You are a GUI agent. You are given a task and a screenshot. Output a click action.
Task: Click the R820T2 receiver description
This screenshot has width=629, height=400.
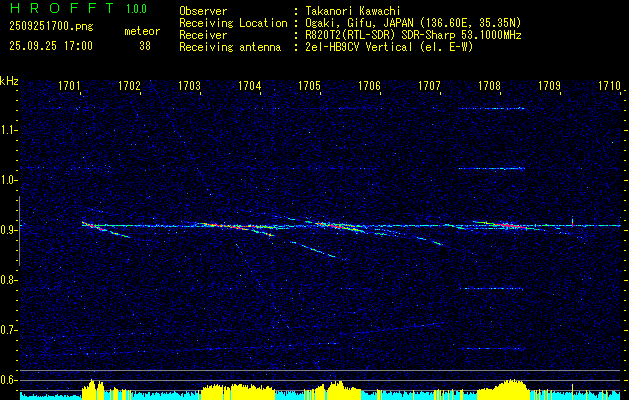(413, 35)
